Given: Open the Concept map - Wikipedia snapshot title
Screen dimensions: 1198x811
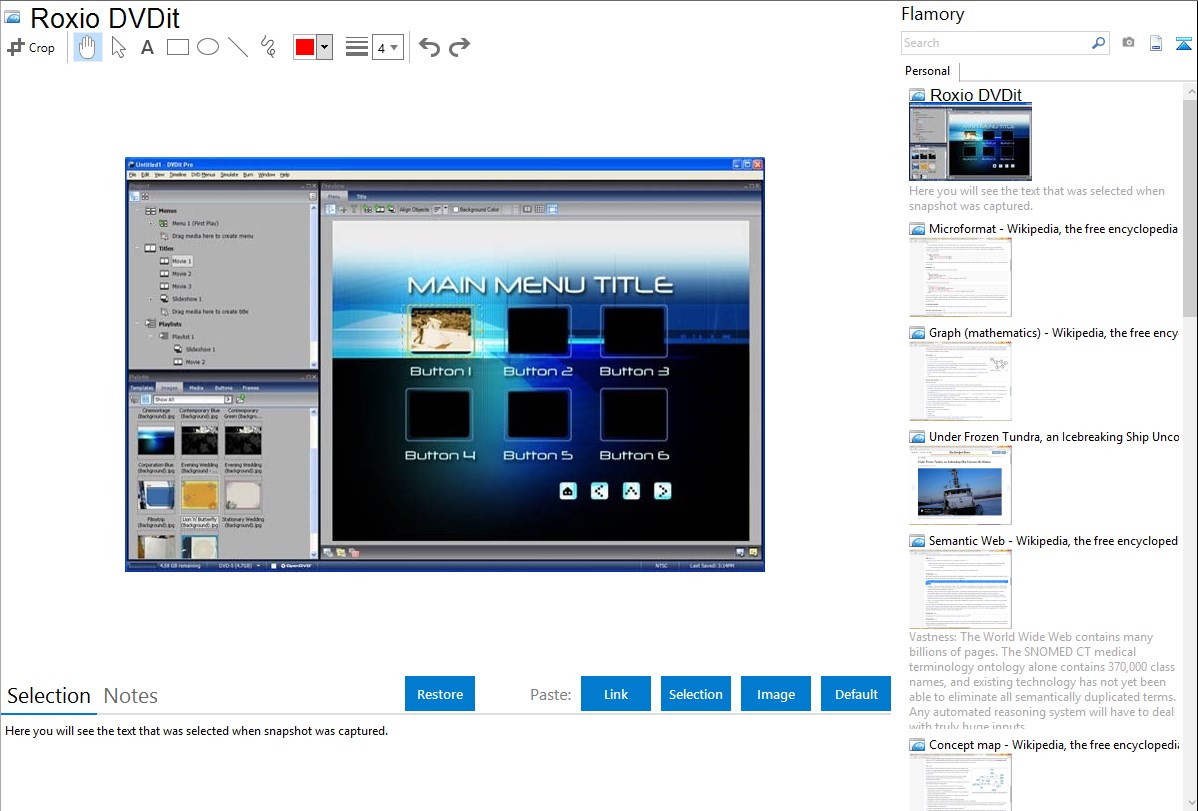Looking at the screenshot, I should coord(1054,744).
